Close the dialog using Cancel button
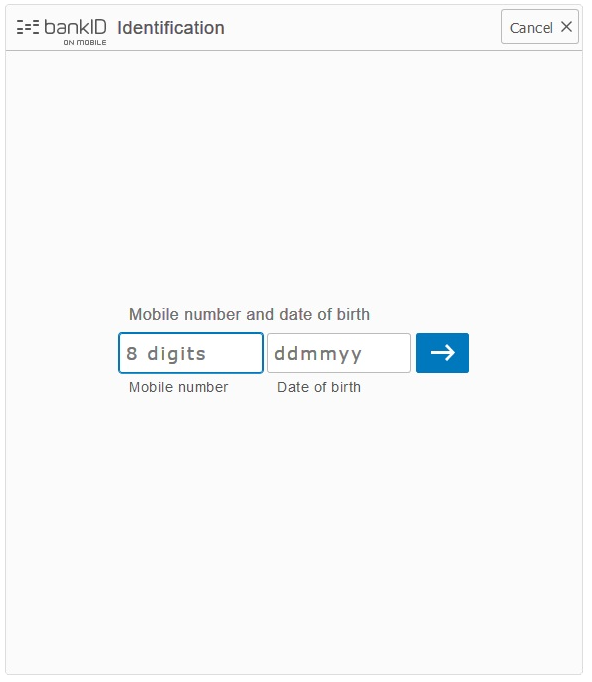Screen dimensions: 592x682 pos(540,27)
